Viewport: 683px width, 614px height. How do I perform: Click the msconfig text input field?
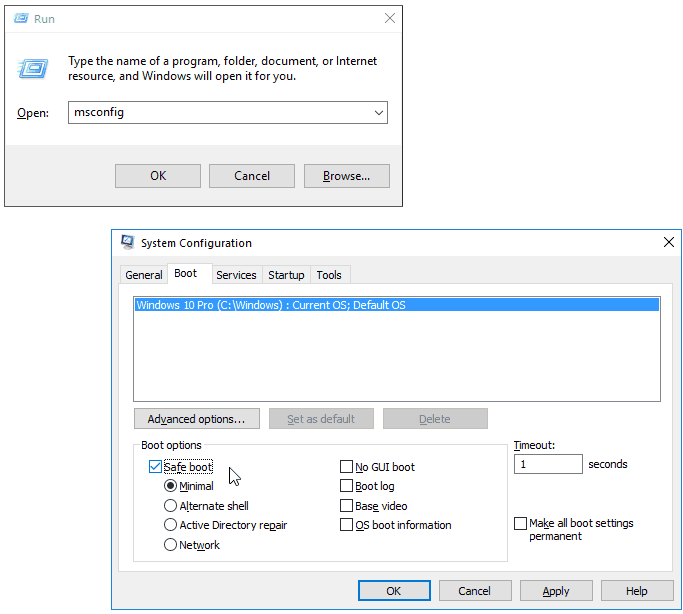click(x=218, y=113)
